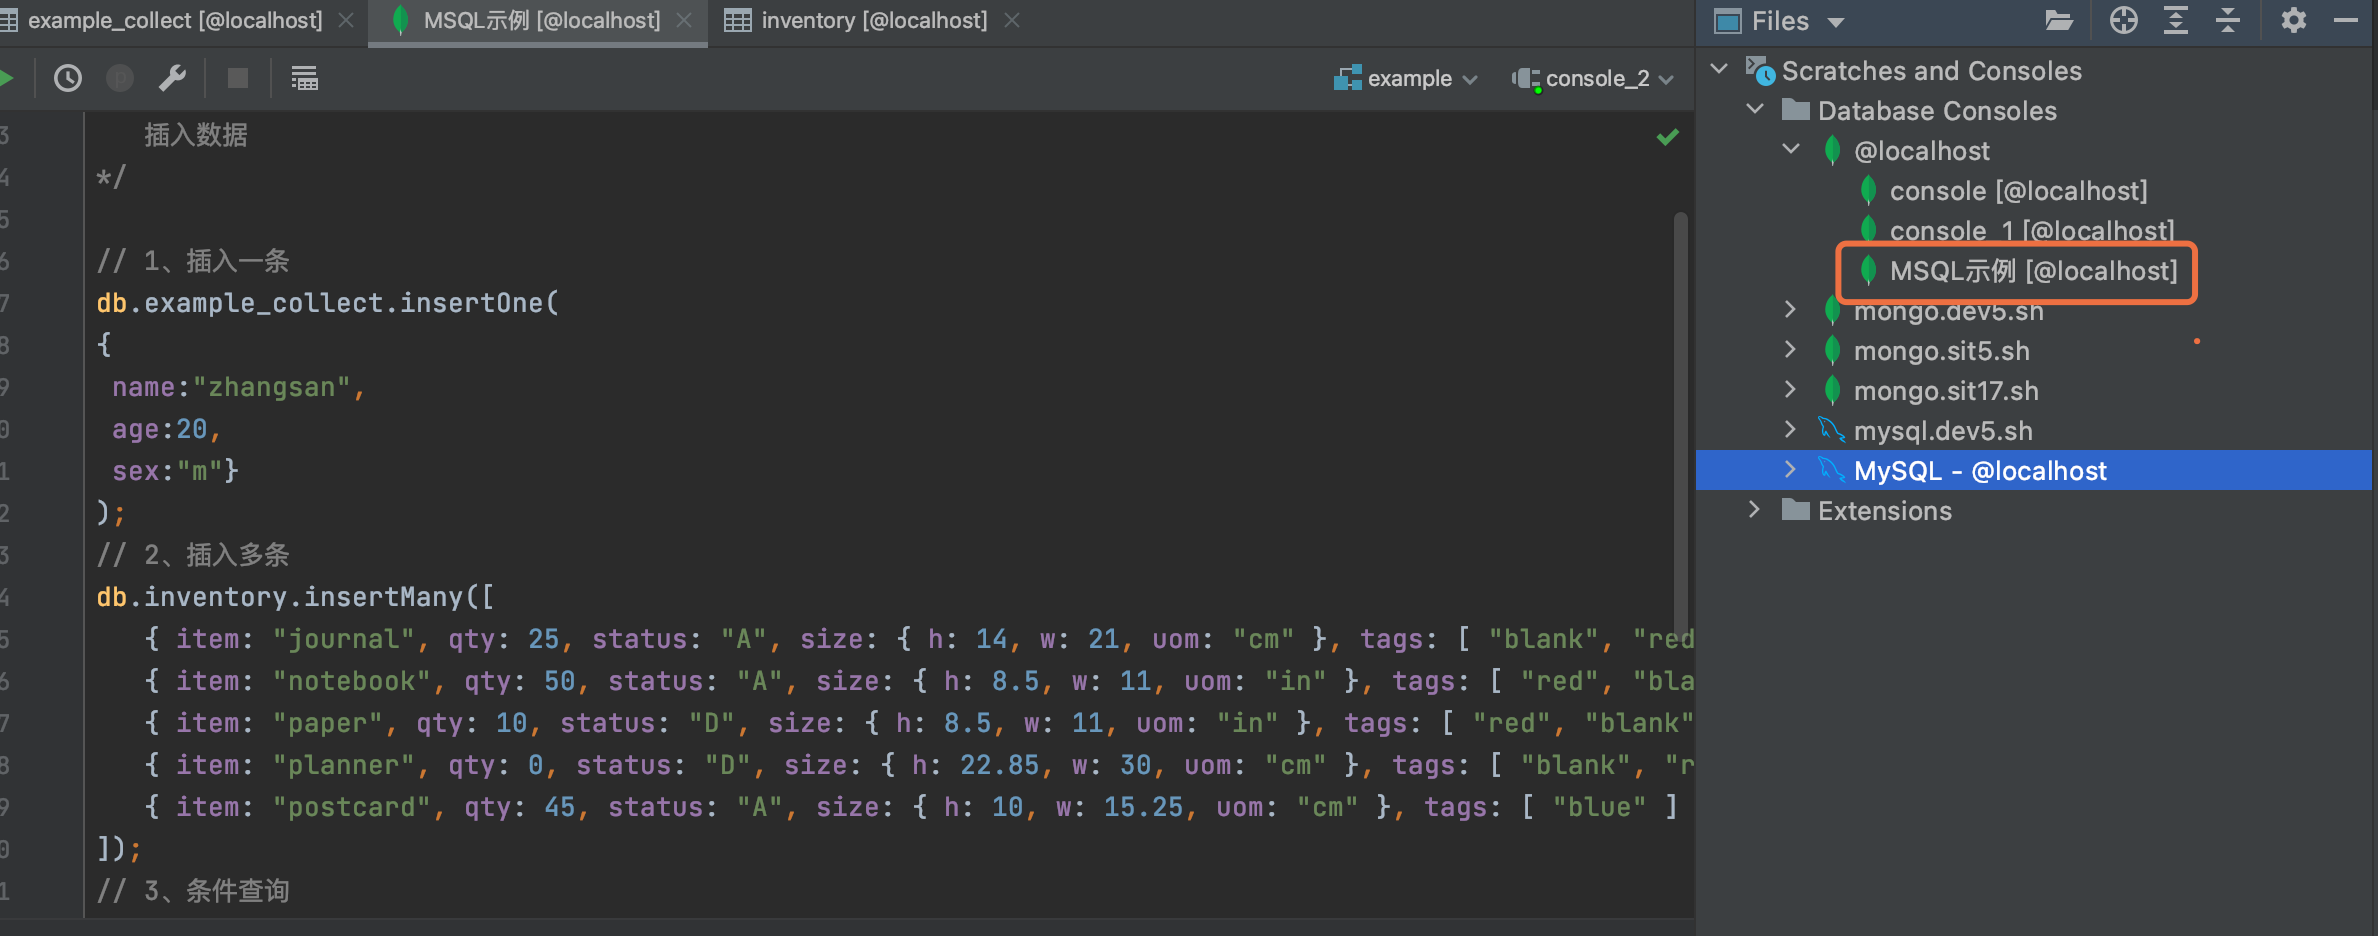
Task: Open the example database dropdown
Action: tap(1404, 78)
